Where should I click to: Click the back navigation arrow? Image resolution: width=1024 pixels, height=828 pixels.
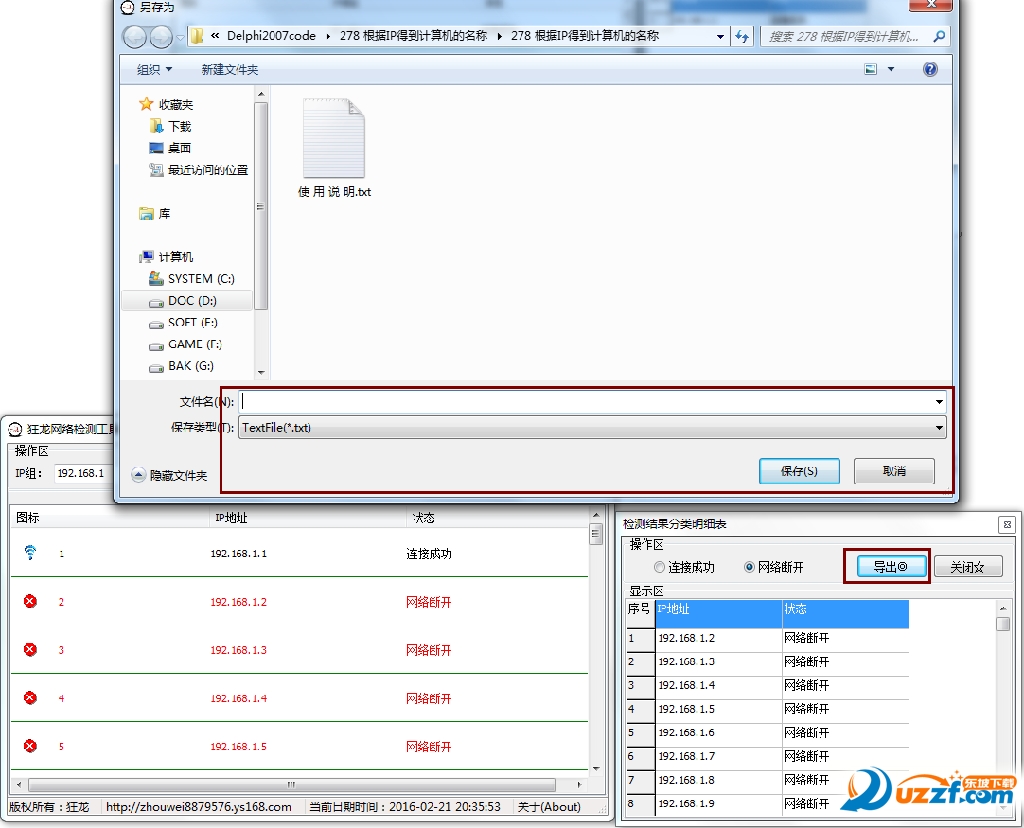click(134, 36)
